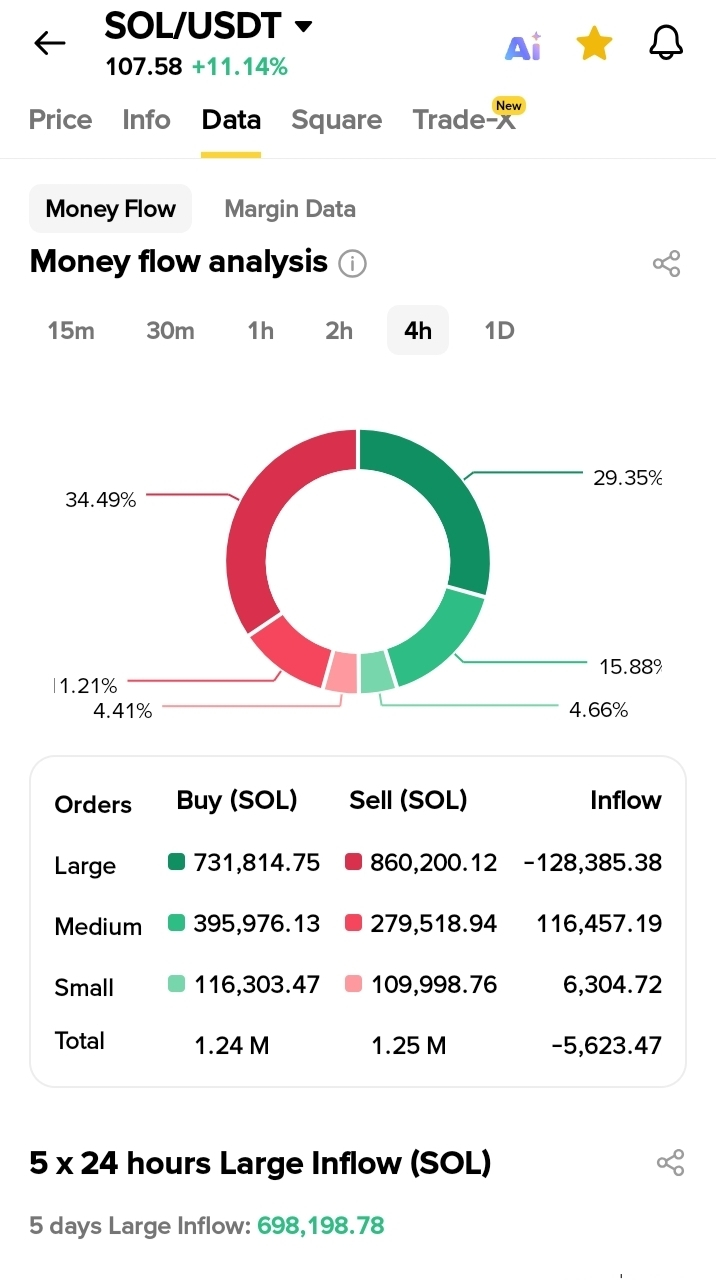Image resolution: width=716 pixels, height=1280 pixels.
Task: Tap the medium green 15.88% donut segment
Action: point(440,641)
